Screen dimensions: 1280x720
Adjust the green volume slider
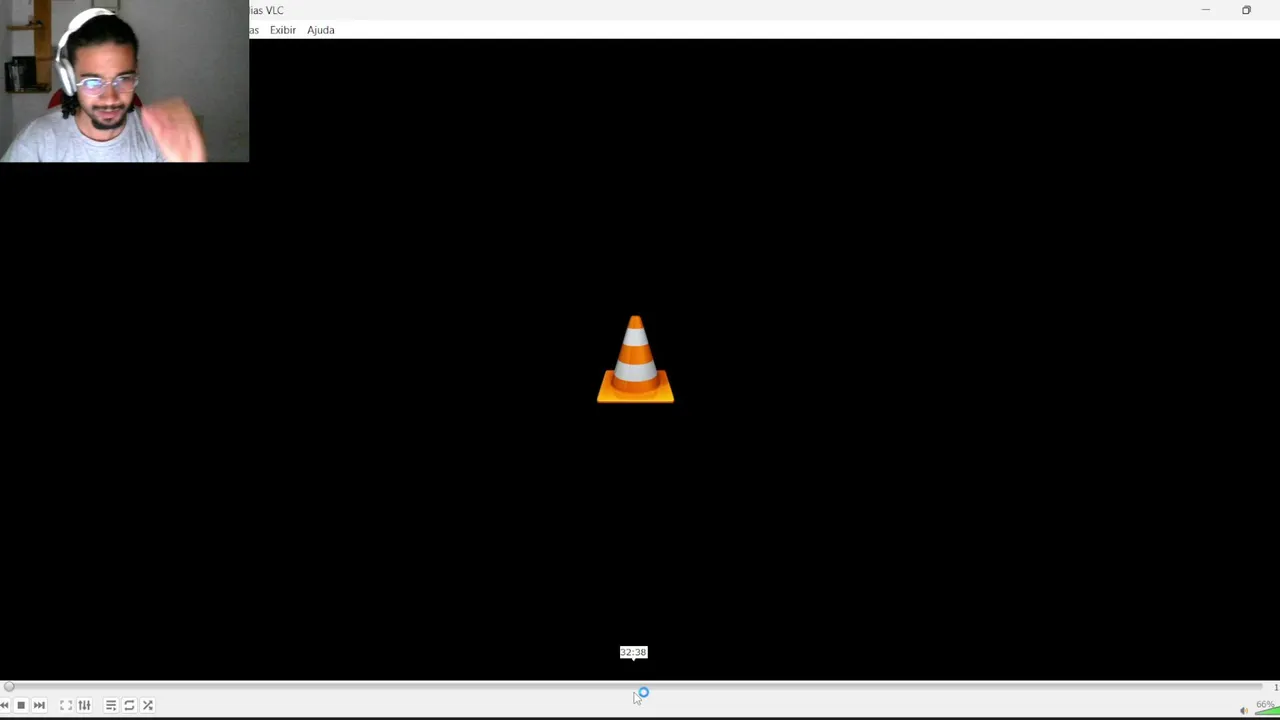click(1267, 710)
